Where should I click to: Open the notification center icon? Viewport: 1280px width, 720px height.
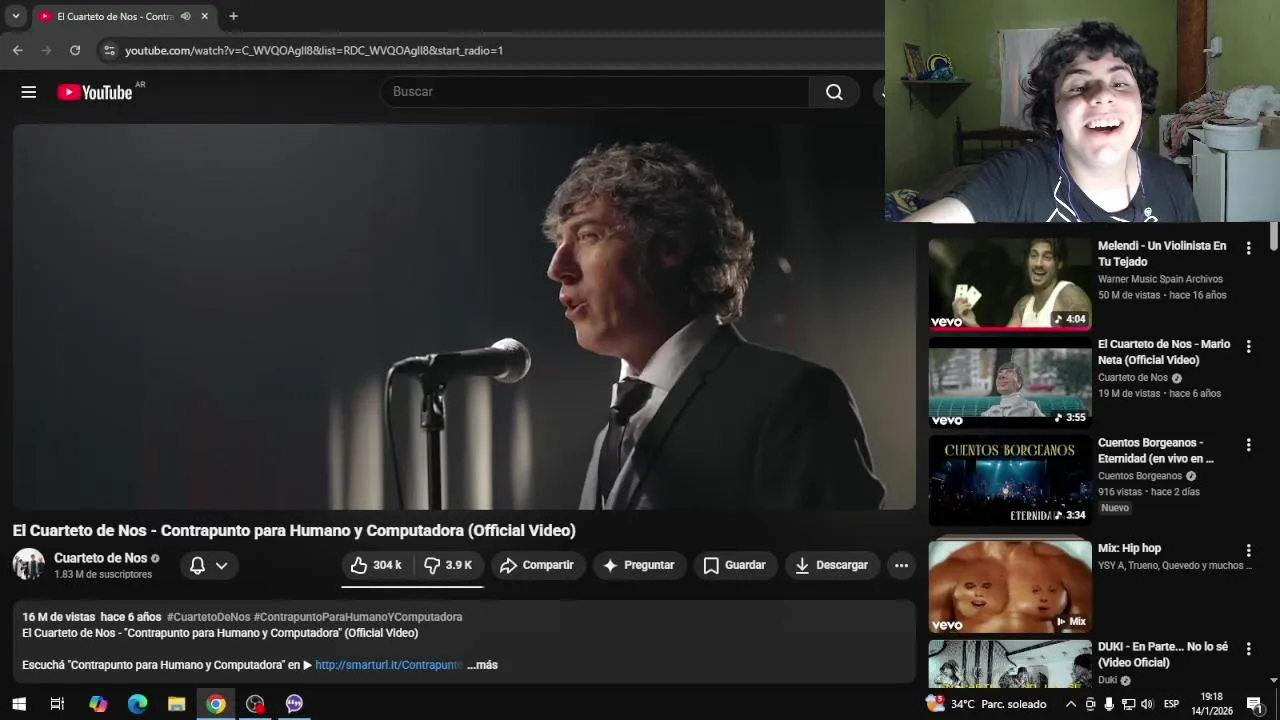(x=1254, y=704)
